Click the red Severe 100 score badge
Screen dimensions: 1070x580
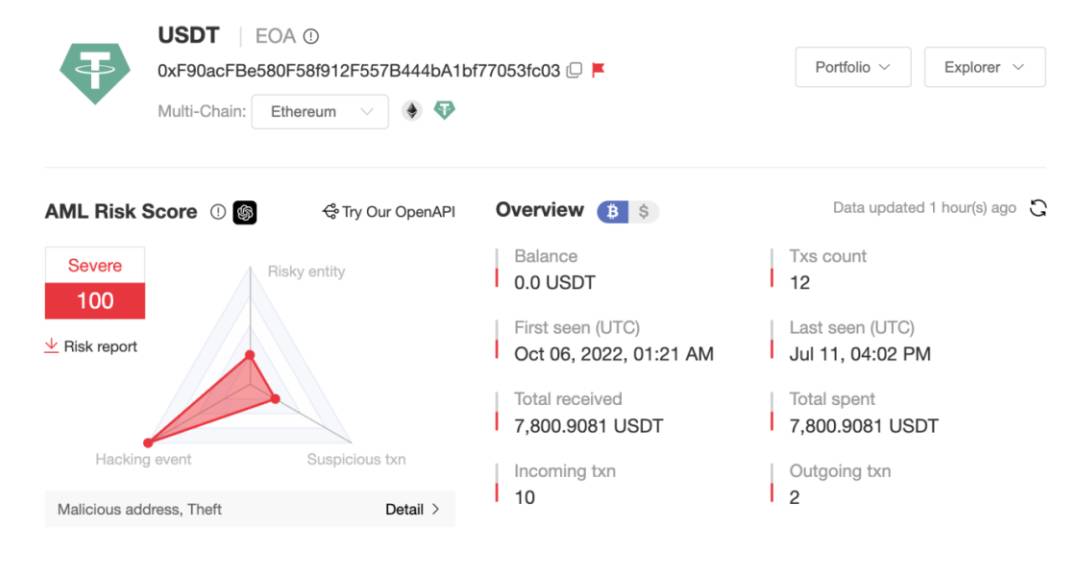tap(95, 283)
